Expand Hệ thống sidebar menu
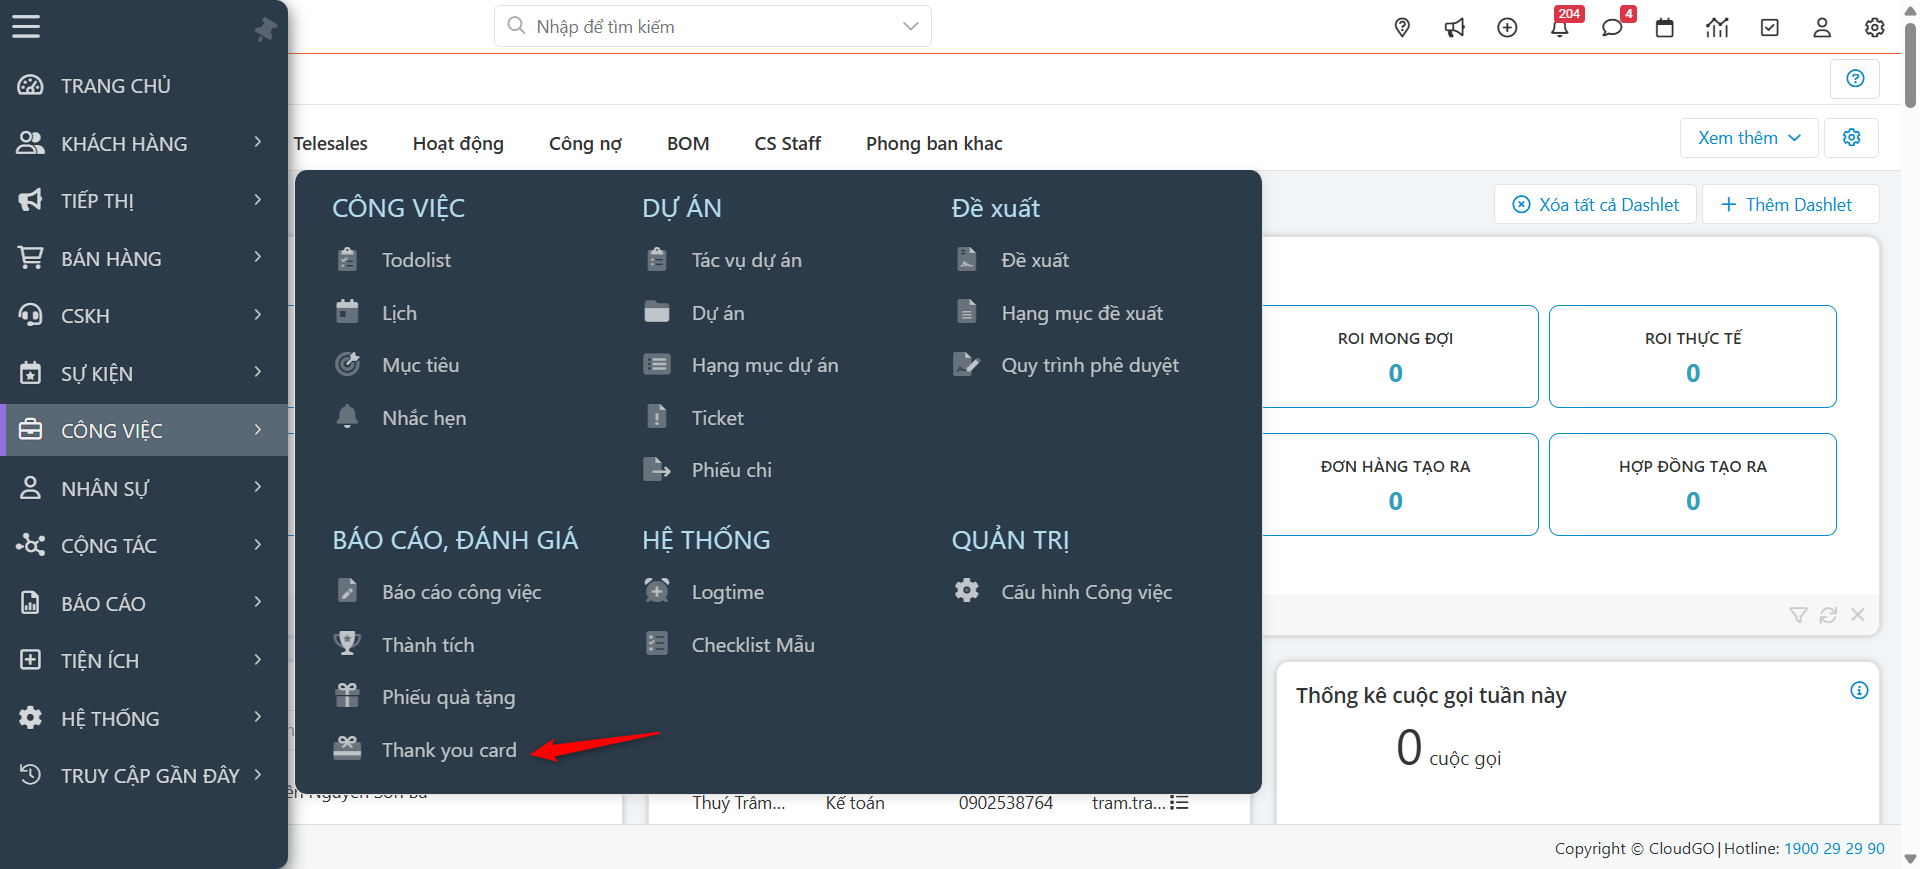Image resolution: width=1920 pixels, height=869 pixels. pos(144,718)
